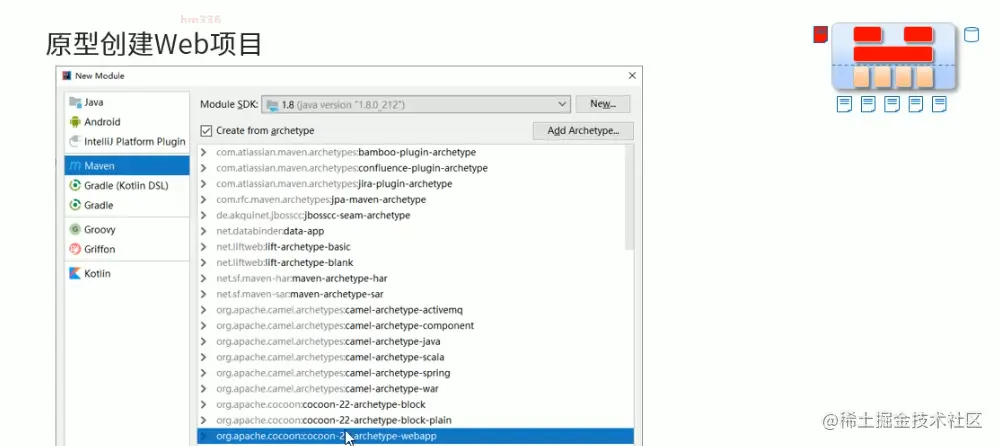Expand the camel-archetype-activemq node
The image size is (998, 446).
click(x=203, y=310)
